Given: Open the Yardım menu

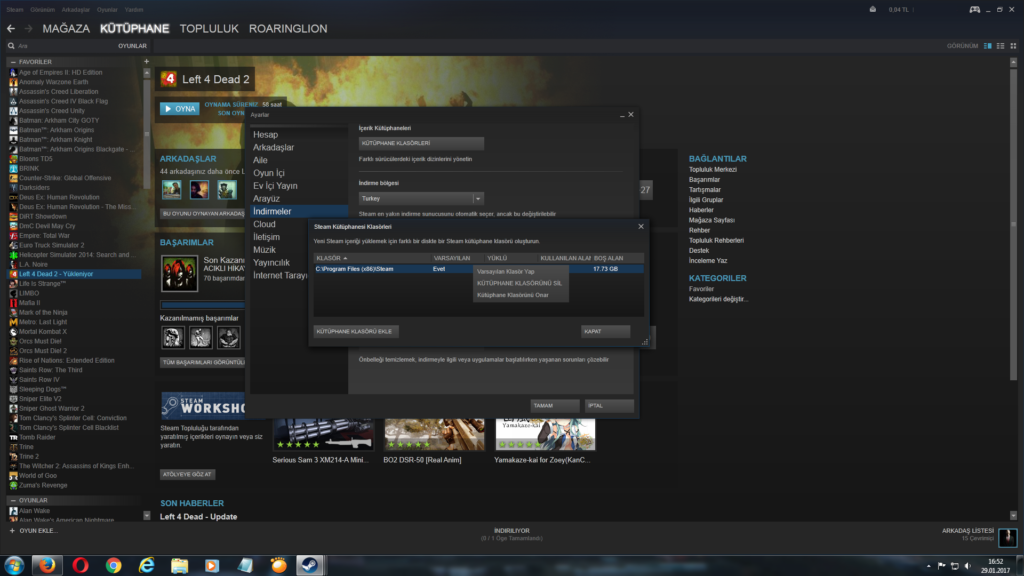Looking at the screenshot, I should coord(134,10).
